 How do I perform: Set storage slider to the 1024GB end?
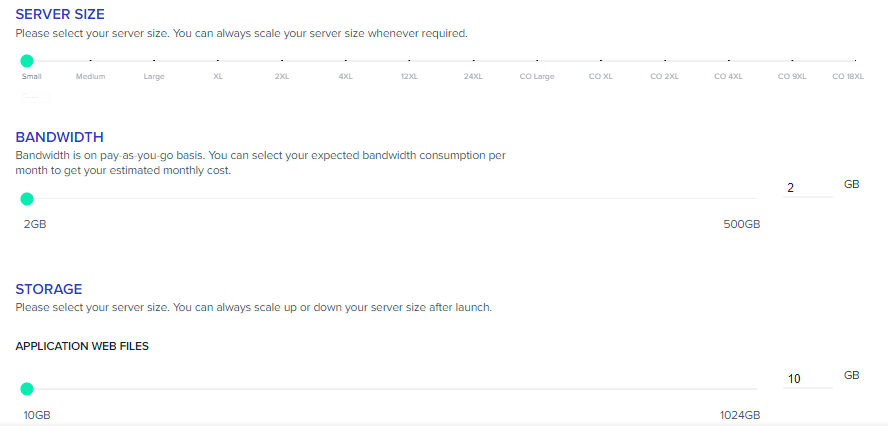pos(755,389)
